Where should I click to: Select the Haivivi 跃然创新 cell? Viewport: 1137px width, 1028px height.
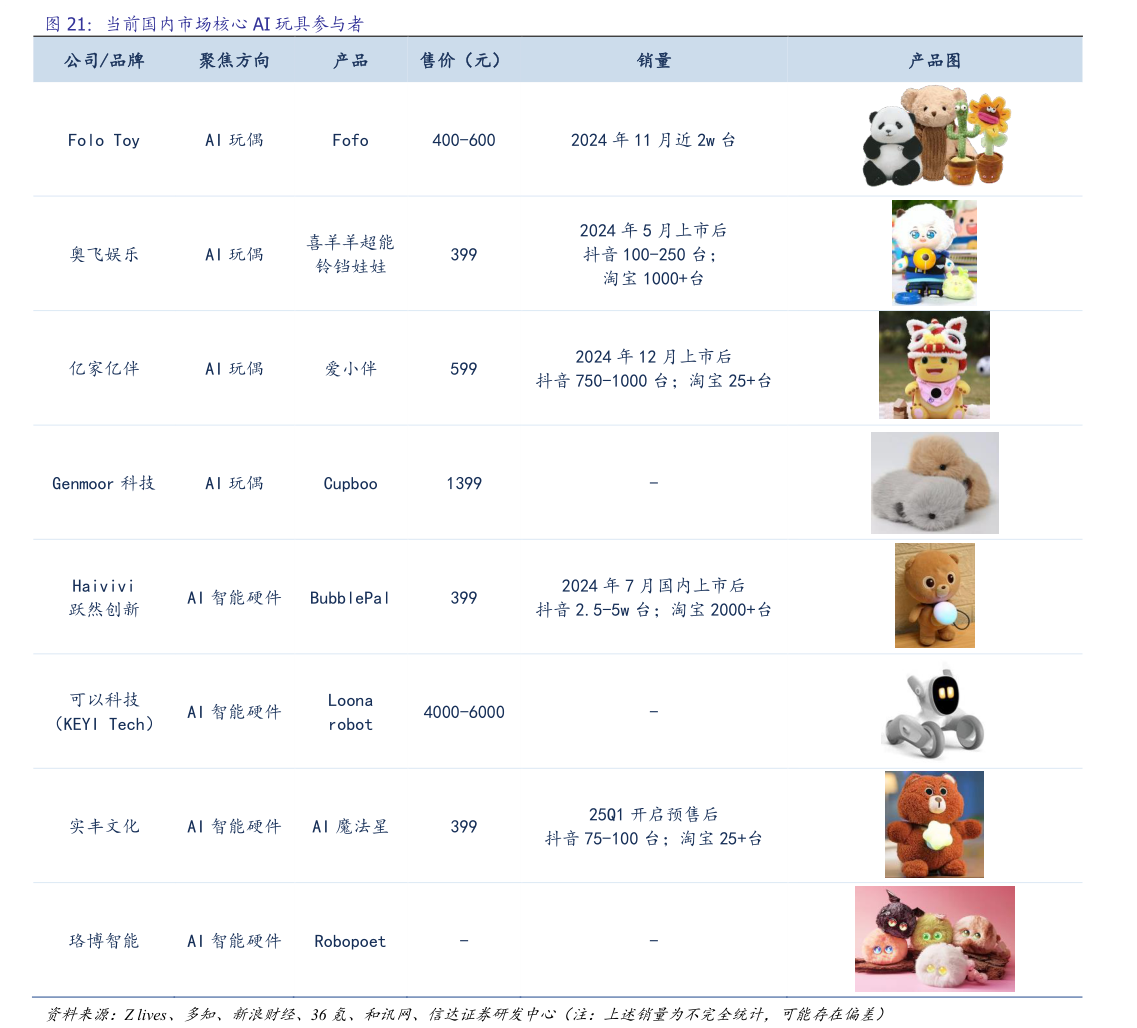[x=104, y=597]
